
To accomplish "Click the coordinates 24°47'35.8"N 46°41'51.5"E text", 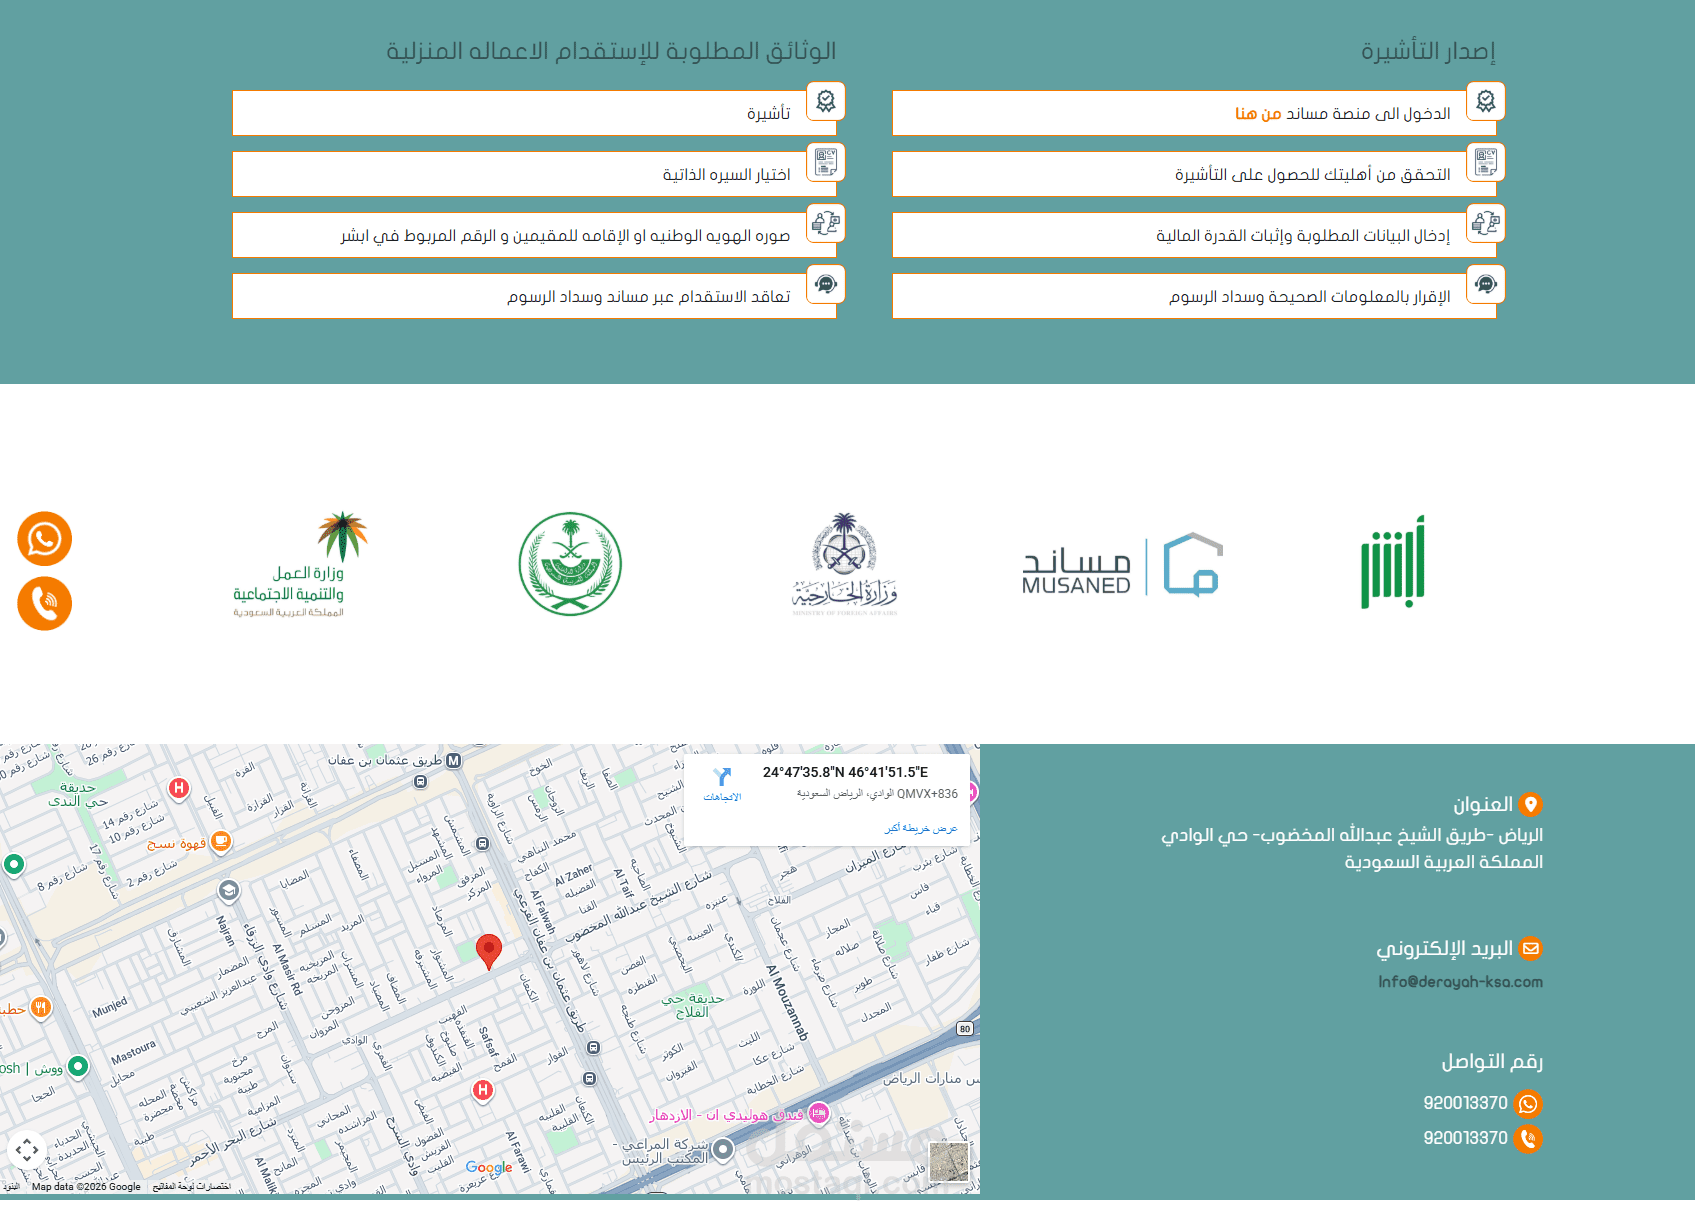I will (x=845, y=772).
